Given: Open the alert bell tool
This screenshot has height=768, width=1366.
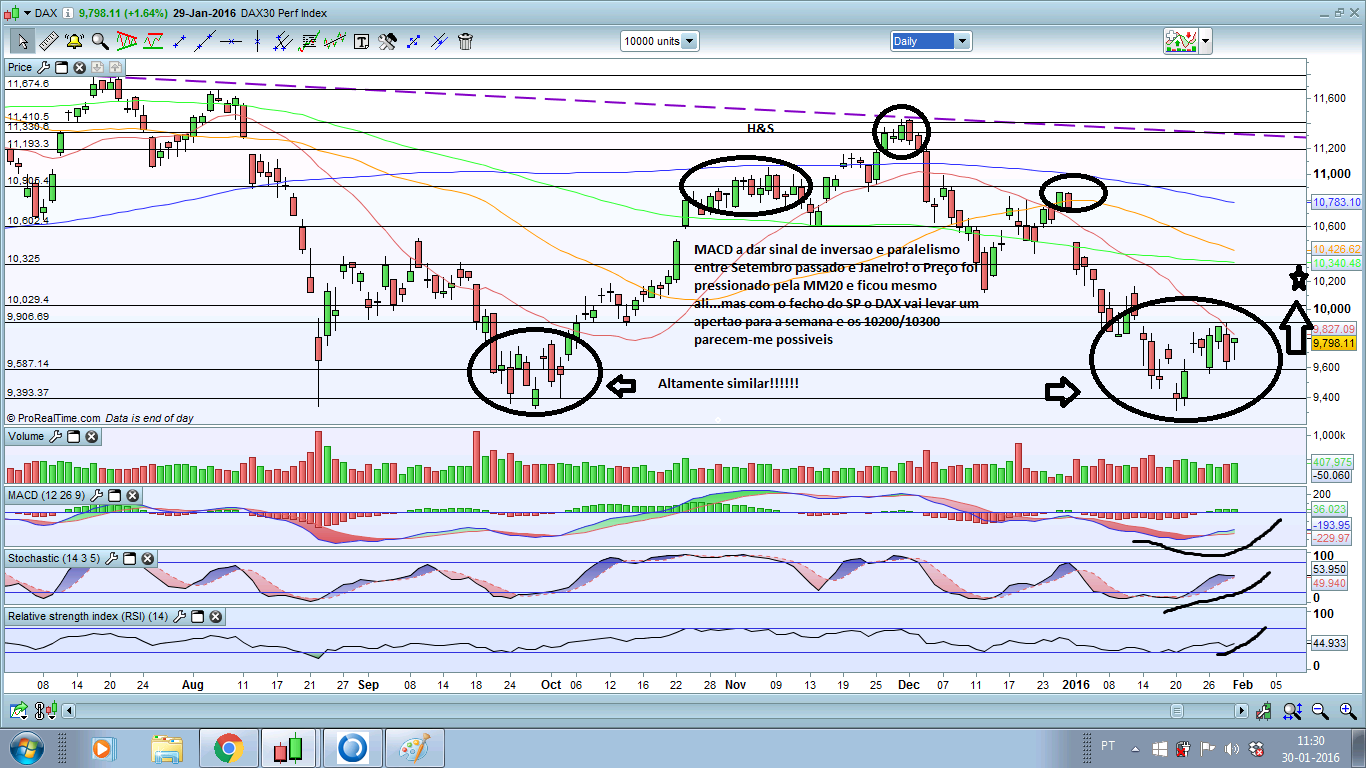Looking at the screenshot, I should 74,41.
